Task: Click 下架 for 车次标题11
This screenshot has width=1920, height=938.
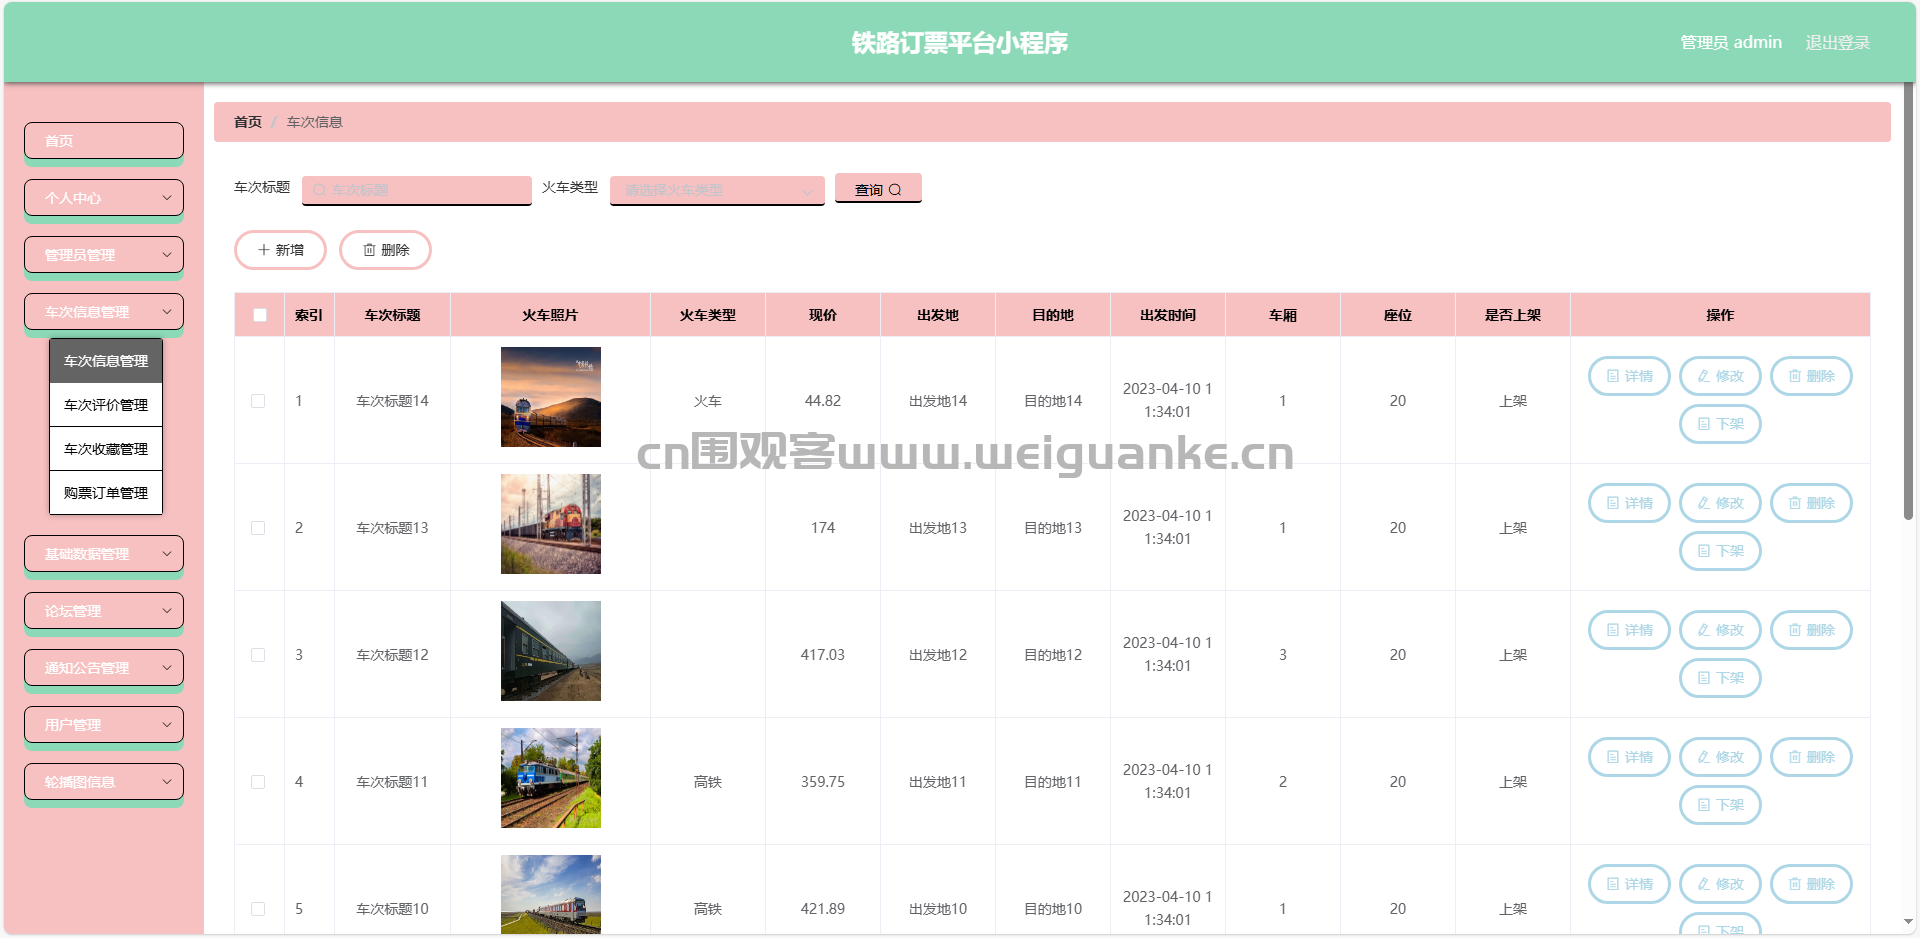Action: (x=1720, y=805)
